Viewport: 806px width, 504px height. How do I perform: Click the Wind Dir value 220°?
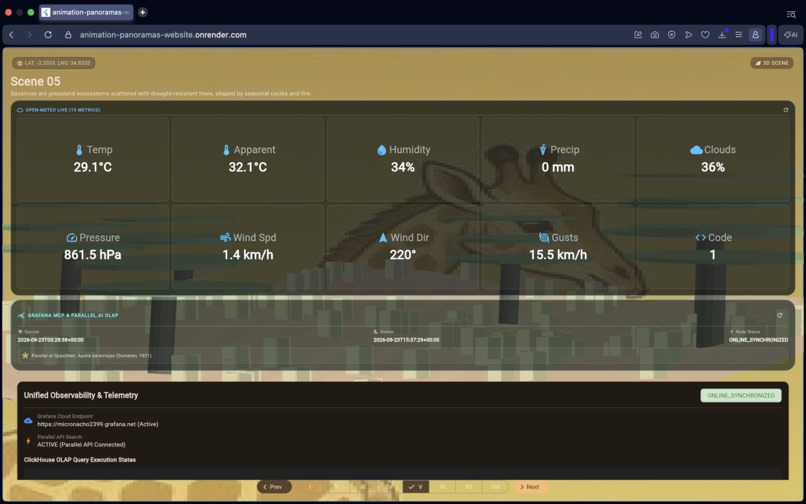click(402, 255)
